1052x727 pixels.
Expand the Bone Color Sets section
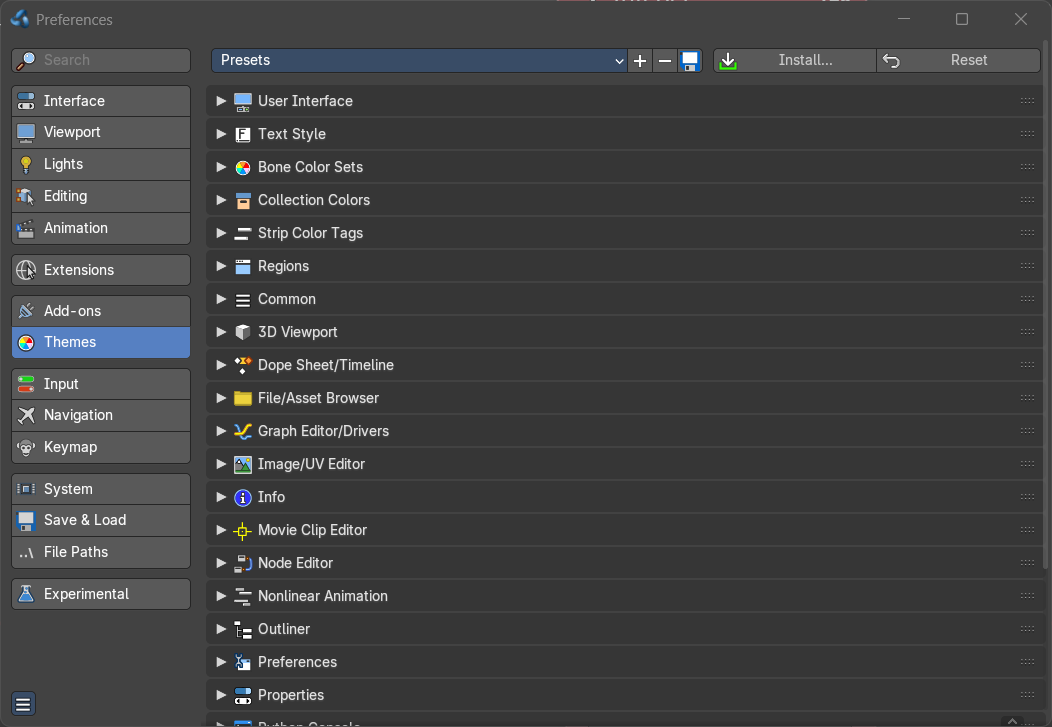[x=221, y=166]
